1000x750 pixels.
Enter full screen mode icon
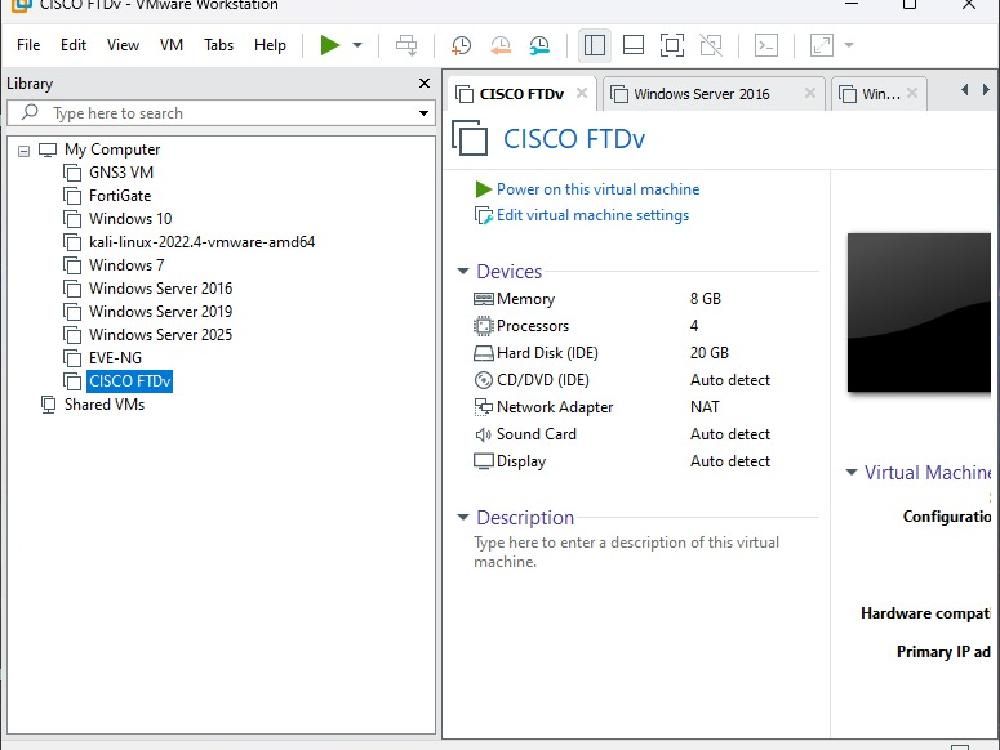pyautogui.click(x=672, y=45)
